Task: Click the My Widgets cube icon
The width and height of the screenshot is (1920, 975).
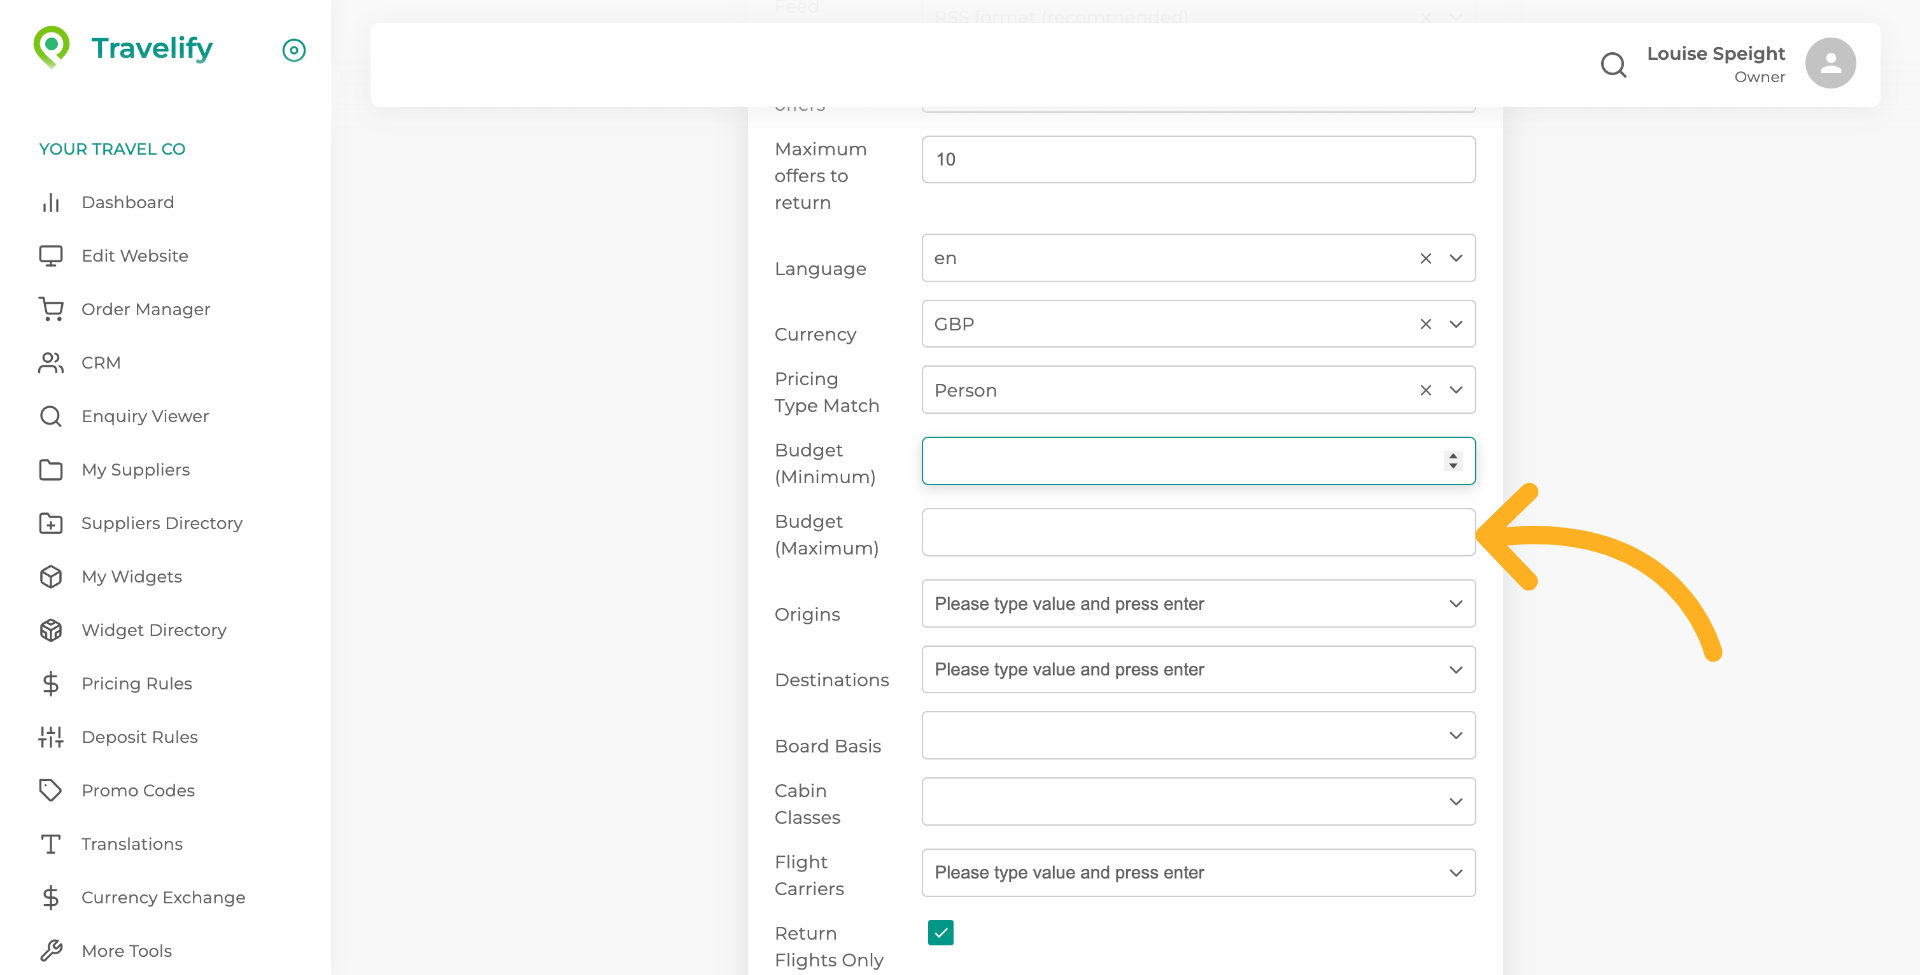Action: [x=51, y=577]
